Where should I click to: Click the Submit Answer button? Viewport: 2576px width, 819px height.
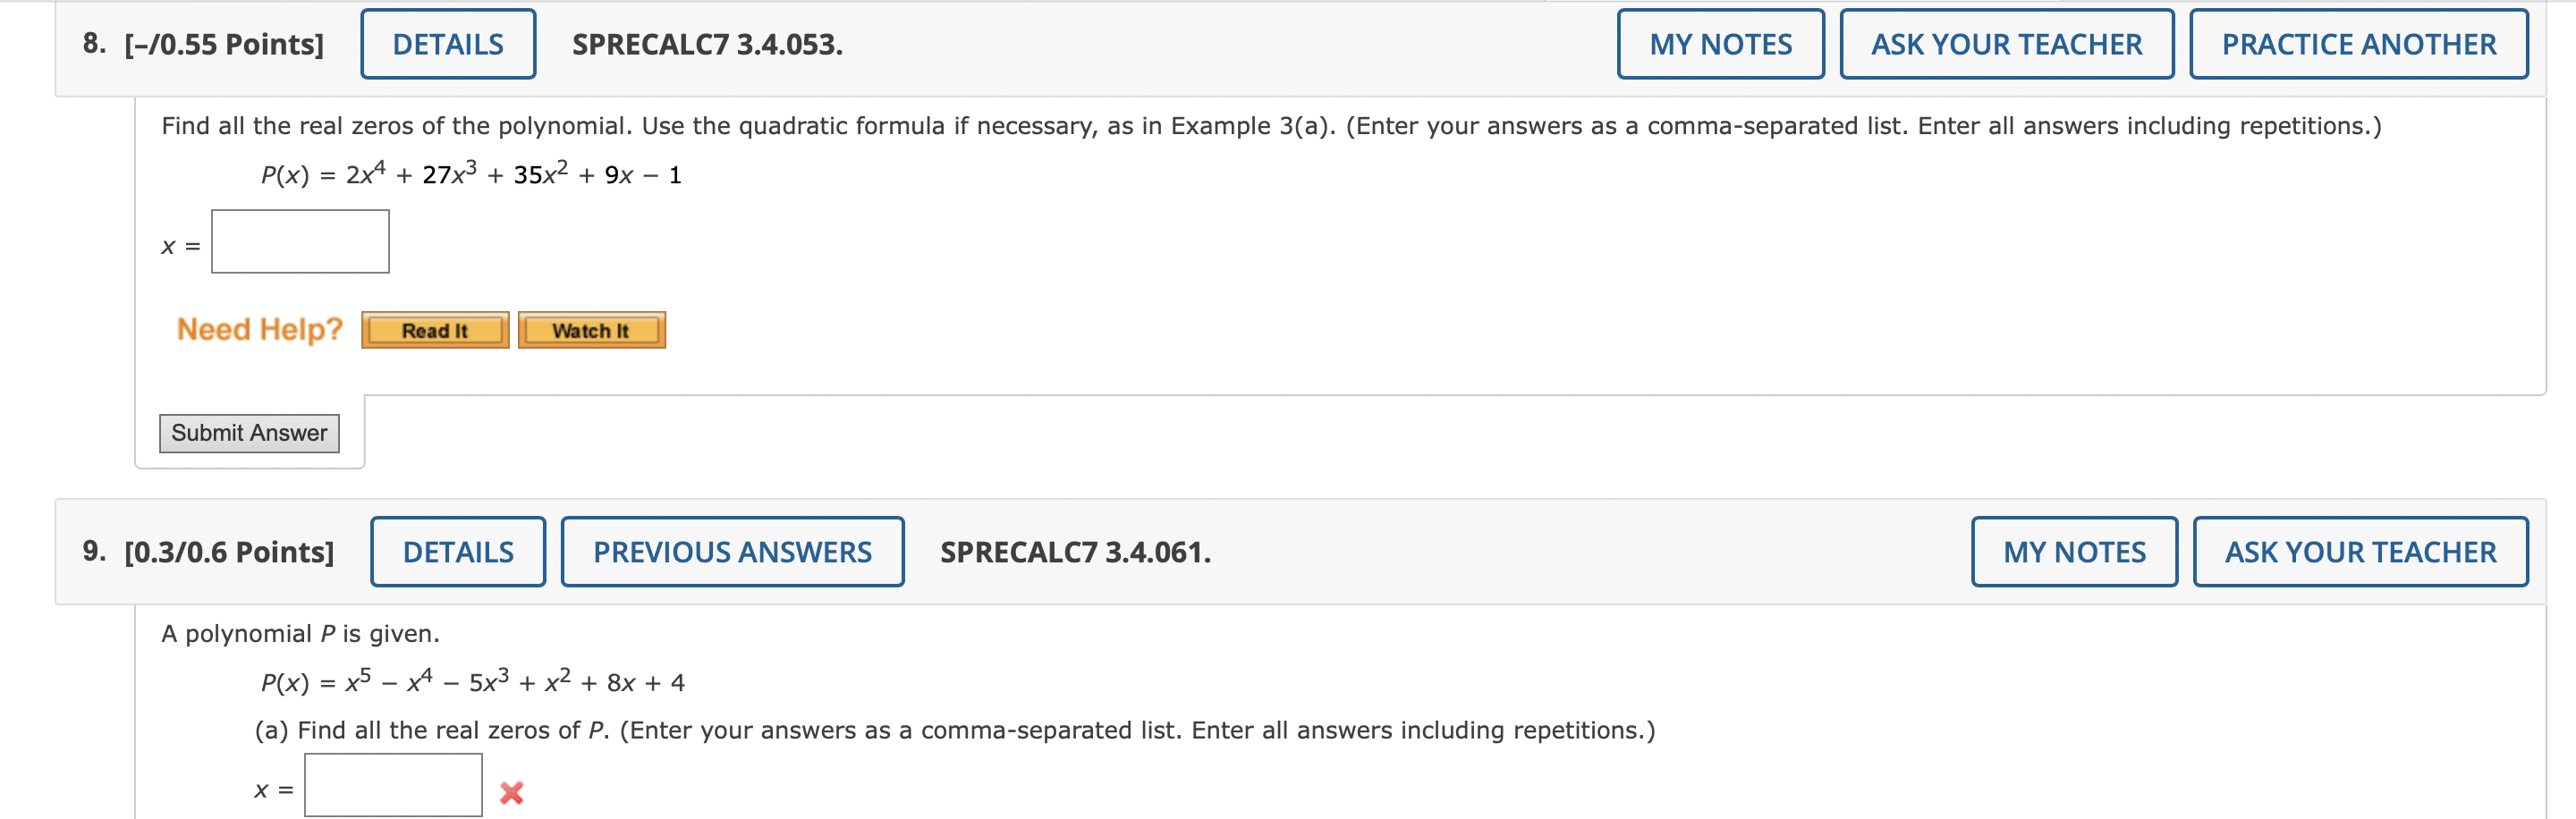point(249,433)
